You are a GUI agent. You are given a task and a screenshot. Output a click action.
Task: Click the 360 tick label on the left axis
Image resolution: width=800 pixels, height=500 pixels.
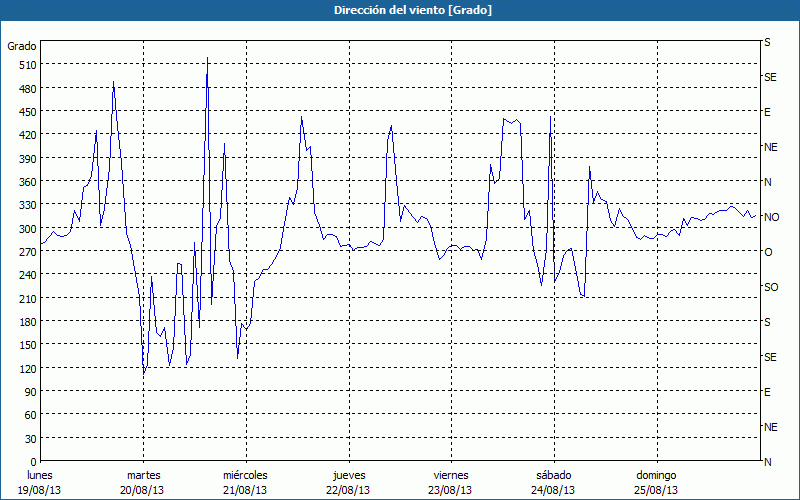click(x=26, y=182)
